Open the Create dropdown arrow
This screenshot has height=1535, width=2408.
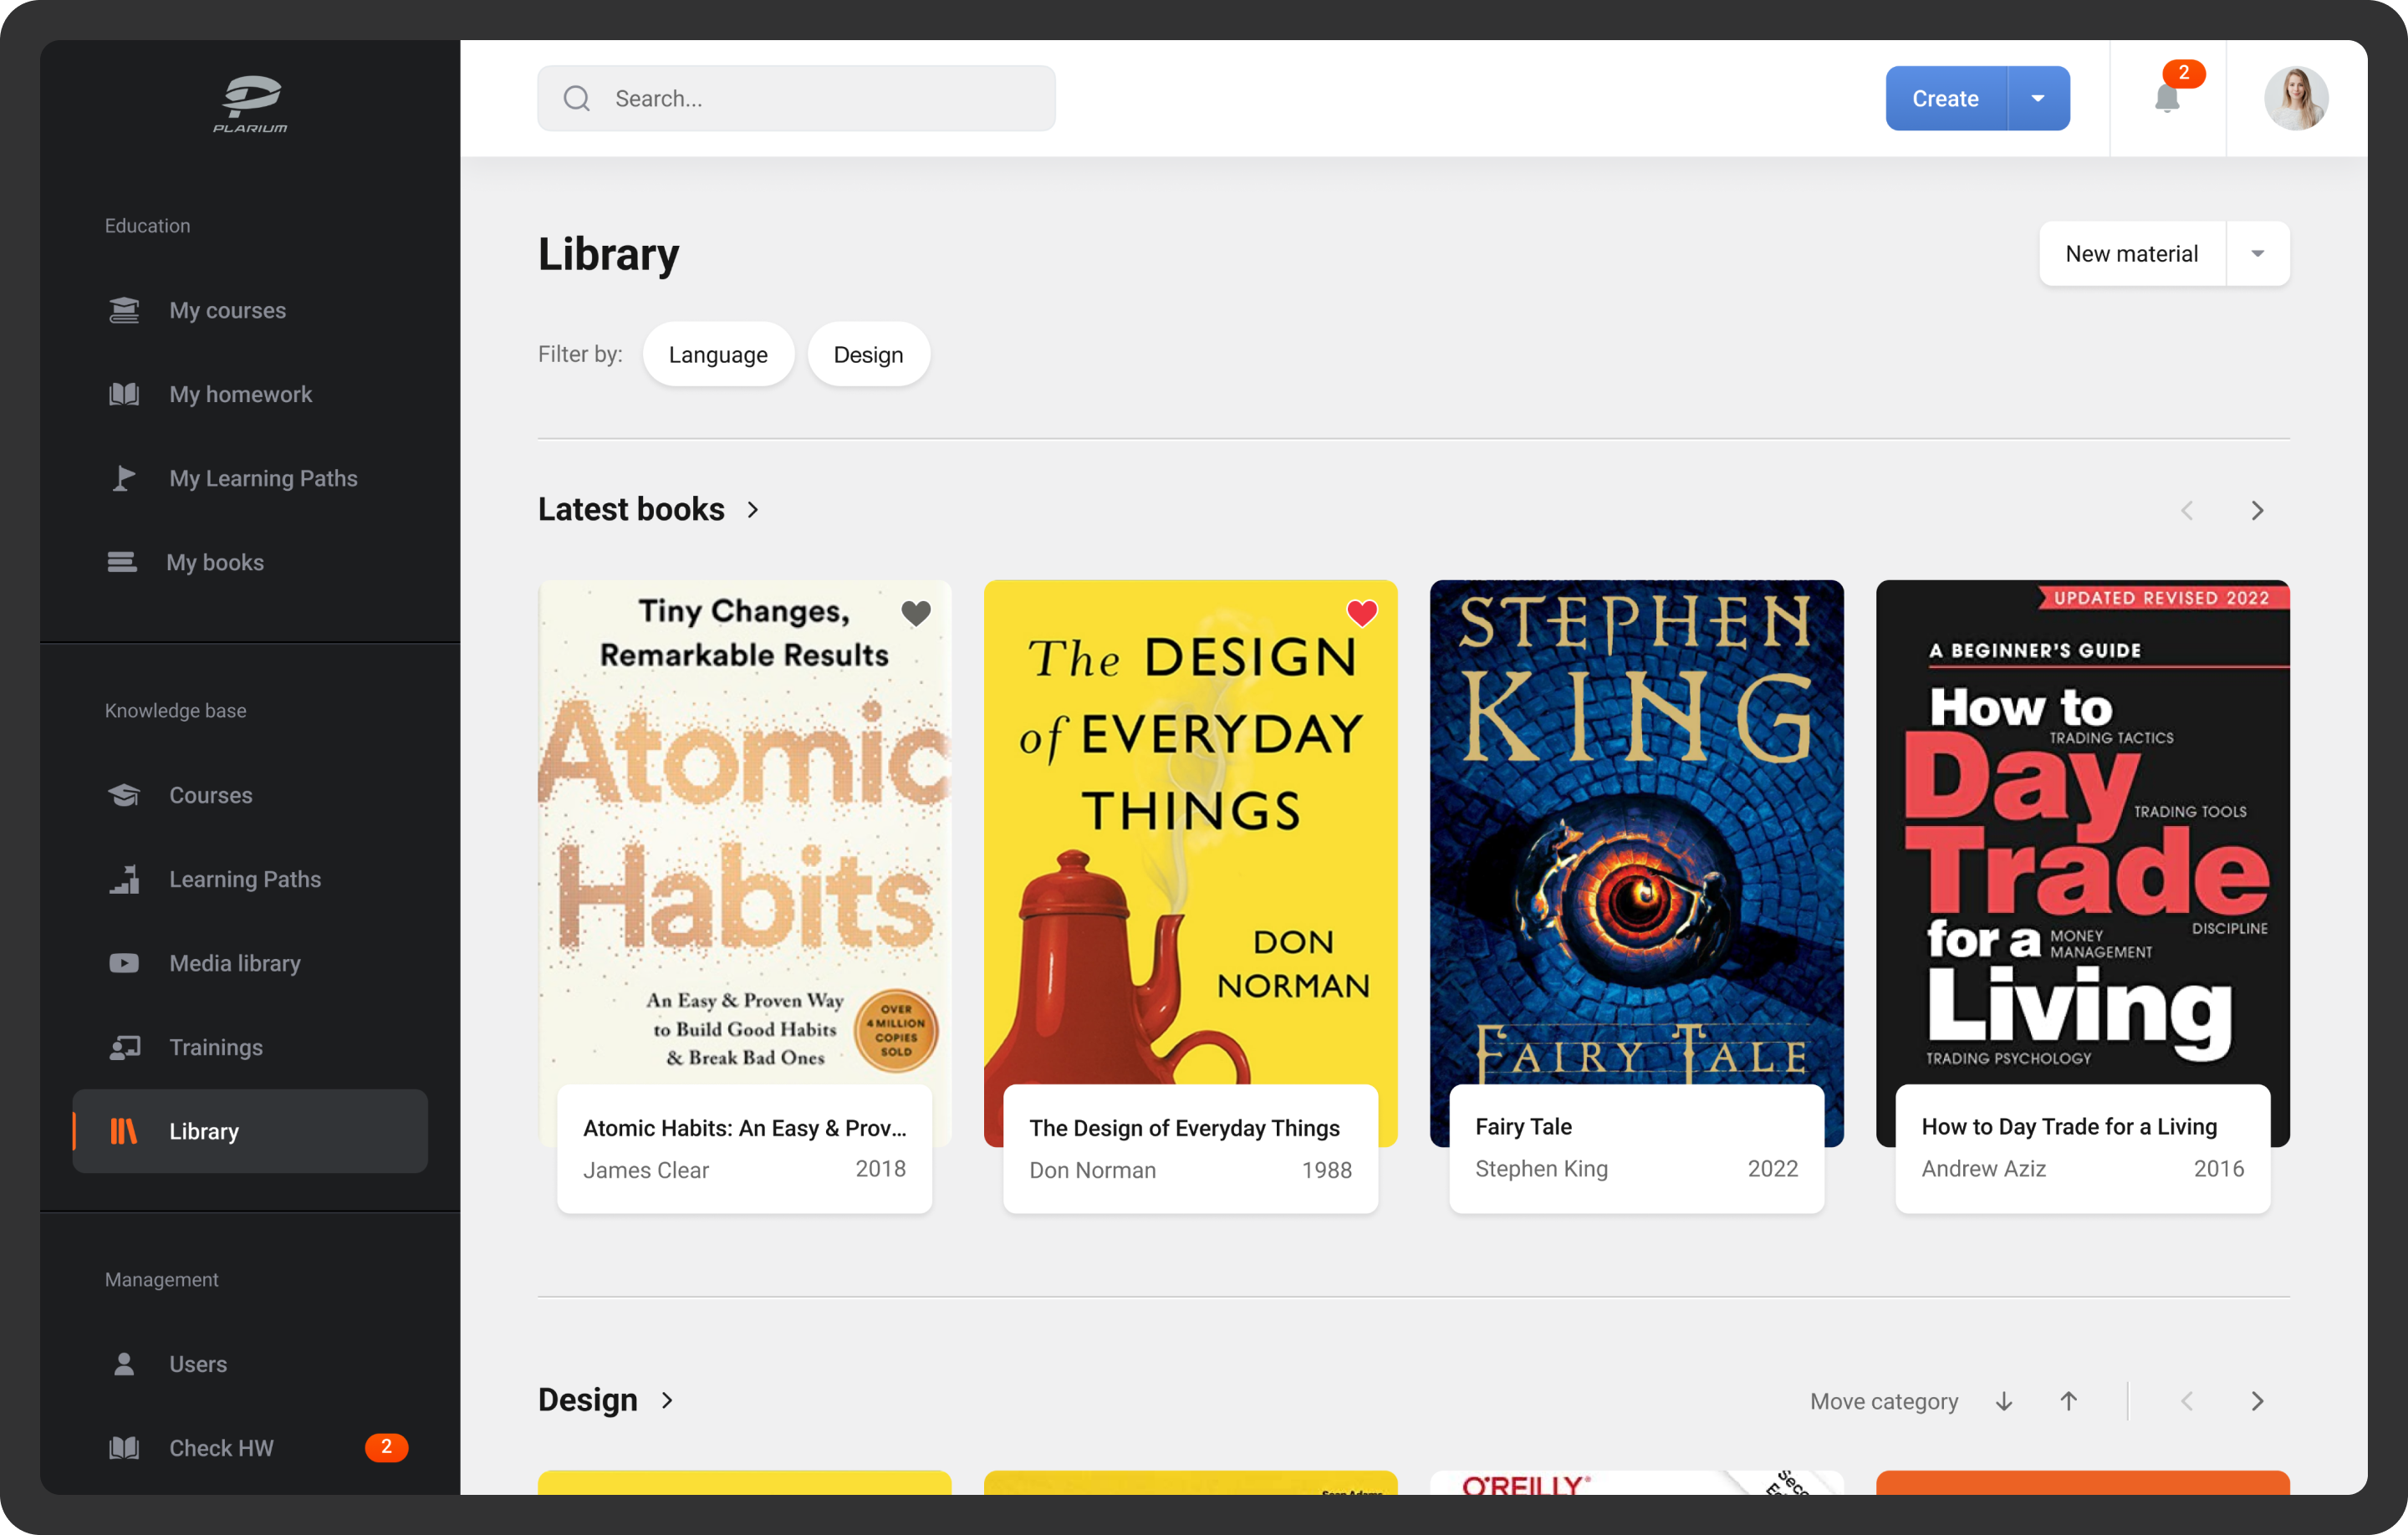[2038, 98]
